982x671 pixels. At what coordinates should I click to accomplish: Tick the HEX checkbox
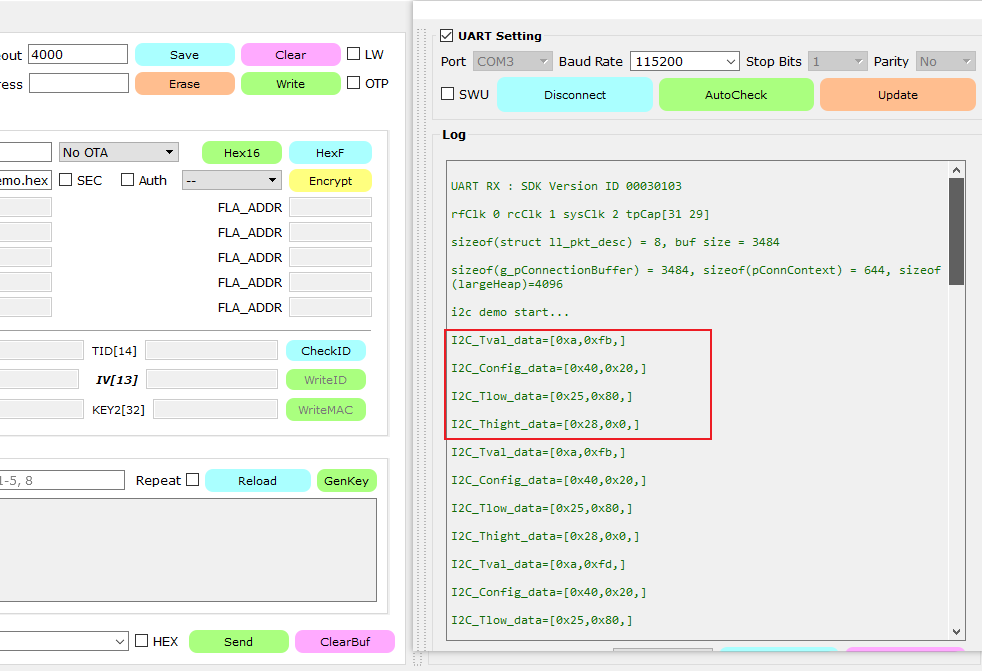pos(142,641)
